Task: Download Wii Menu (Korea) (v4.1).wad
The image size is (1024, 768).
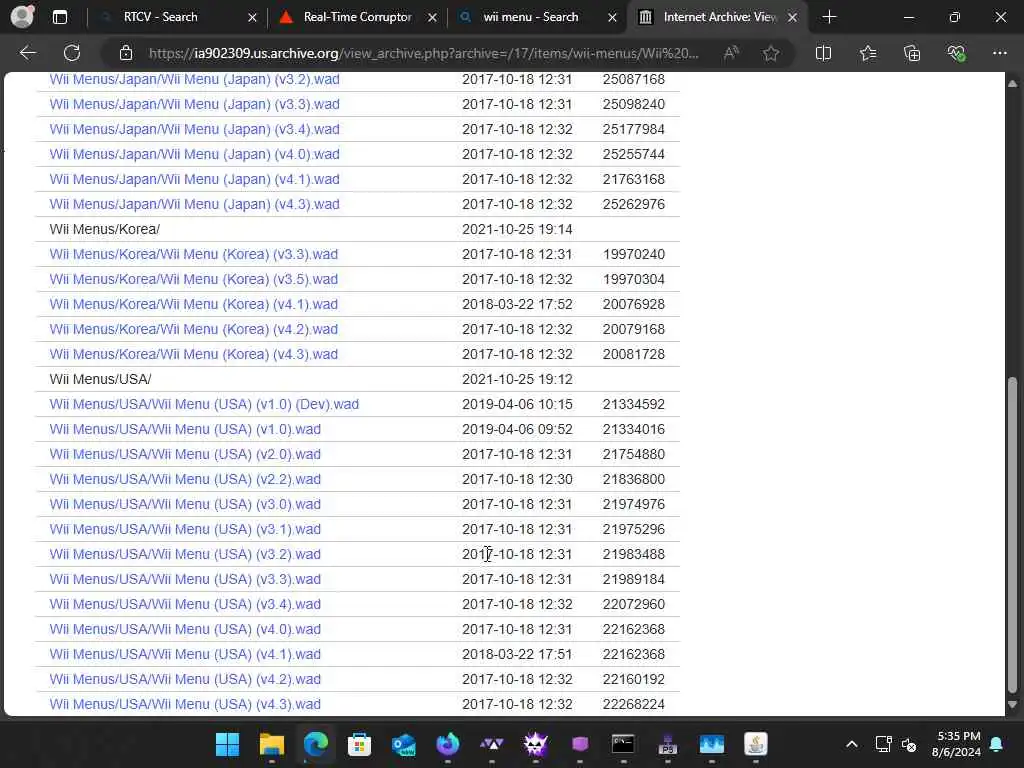Action: click(194, 304)
